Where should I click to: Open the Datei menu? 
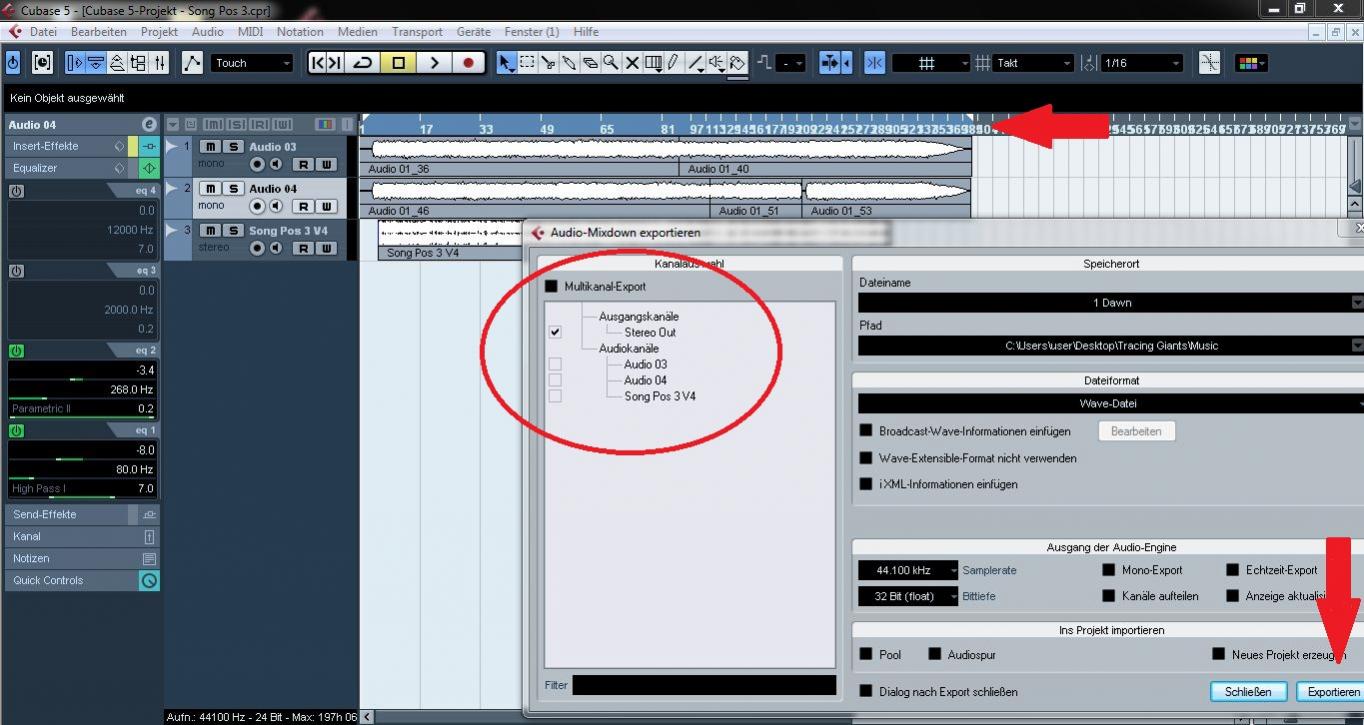[x=43, y=32]
